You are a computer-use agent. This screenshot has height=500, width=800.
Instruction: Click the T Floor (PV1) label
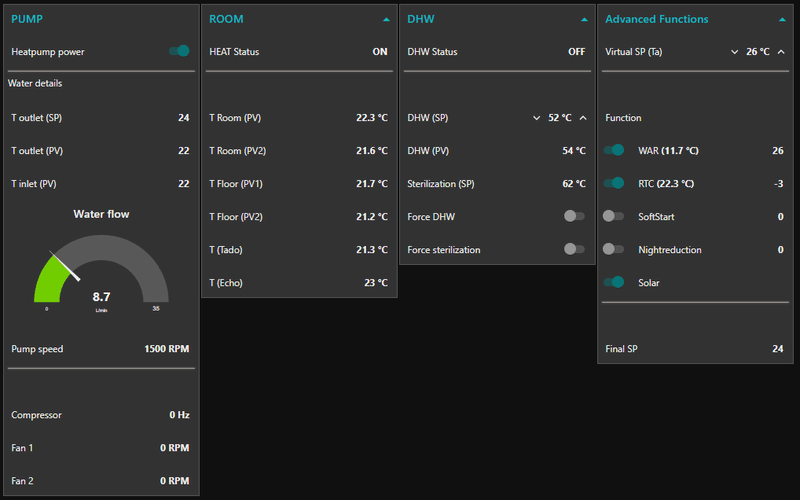tap(236, 184)
